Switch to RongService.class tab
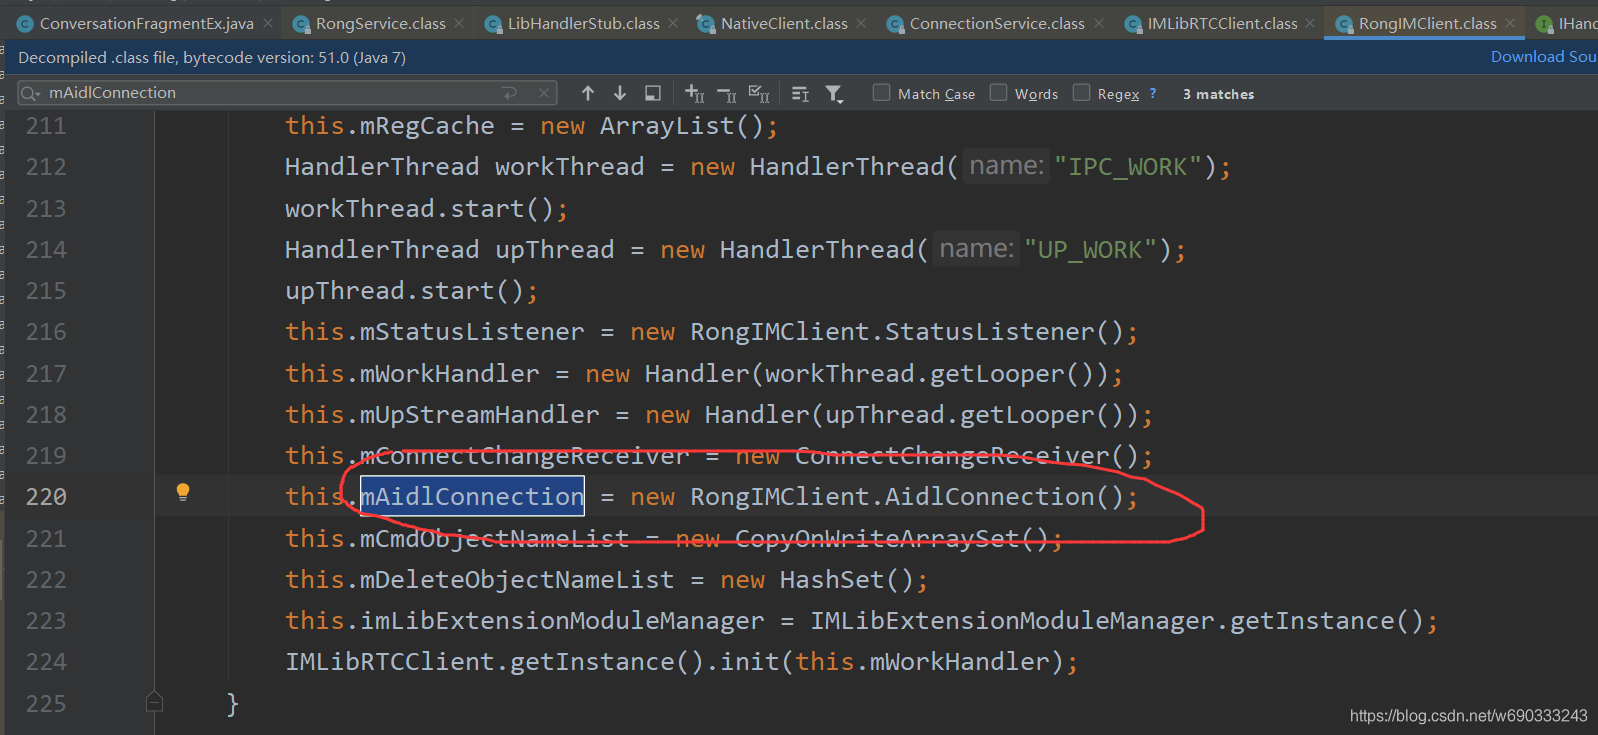 [x=380, y=23]
